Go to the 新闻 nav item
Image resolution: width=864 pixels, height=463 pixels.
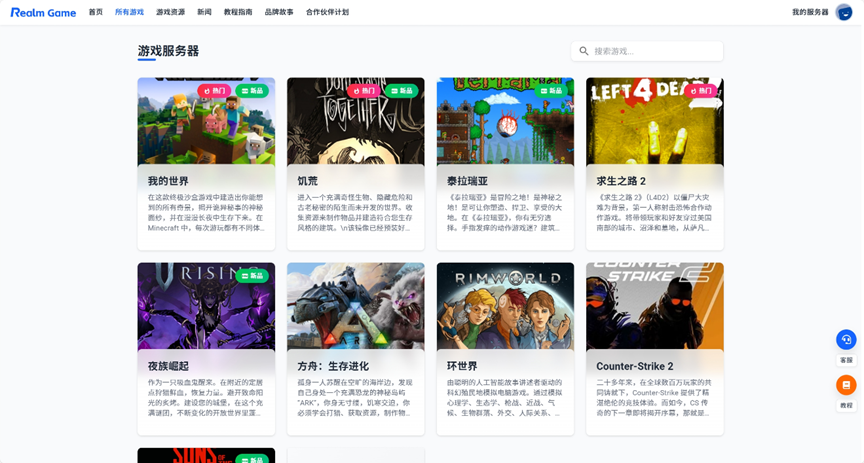click(204, 12)
